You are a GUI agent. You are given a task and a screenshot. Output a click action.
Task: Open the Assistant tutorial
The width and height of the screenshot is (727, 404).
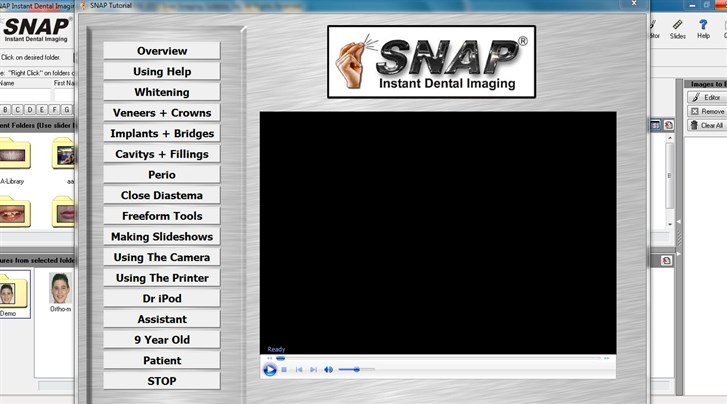coord(162,319)
